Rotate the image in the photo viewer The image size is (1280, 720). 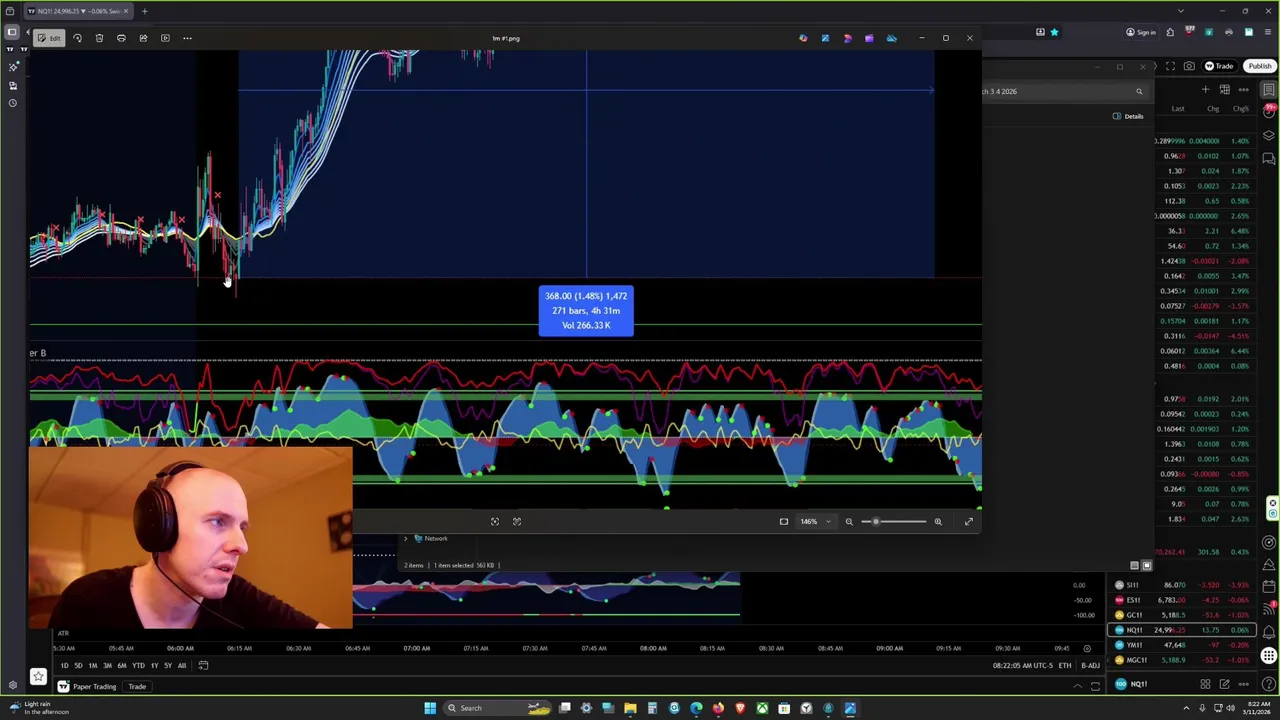tap(77, 38)
